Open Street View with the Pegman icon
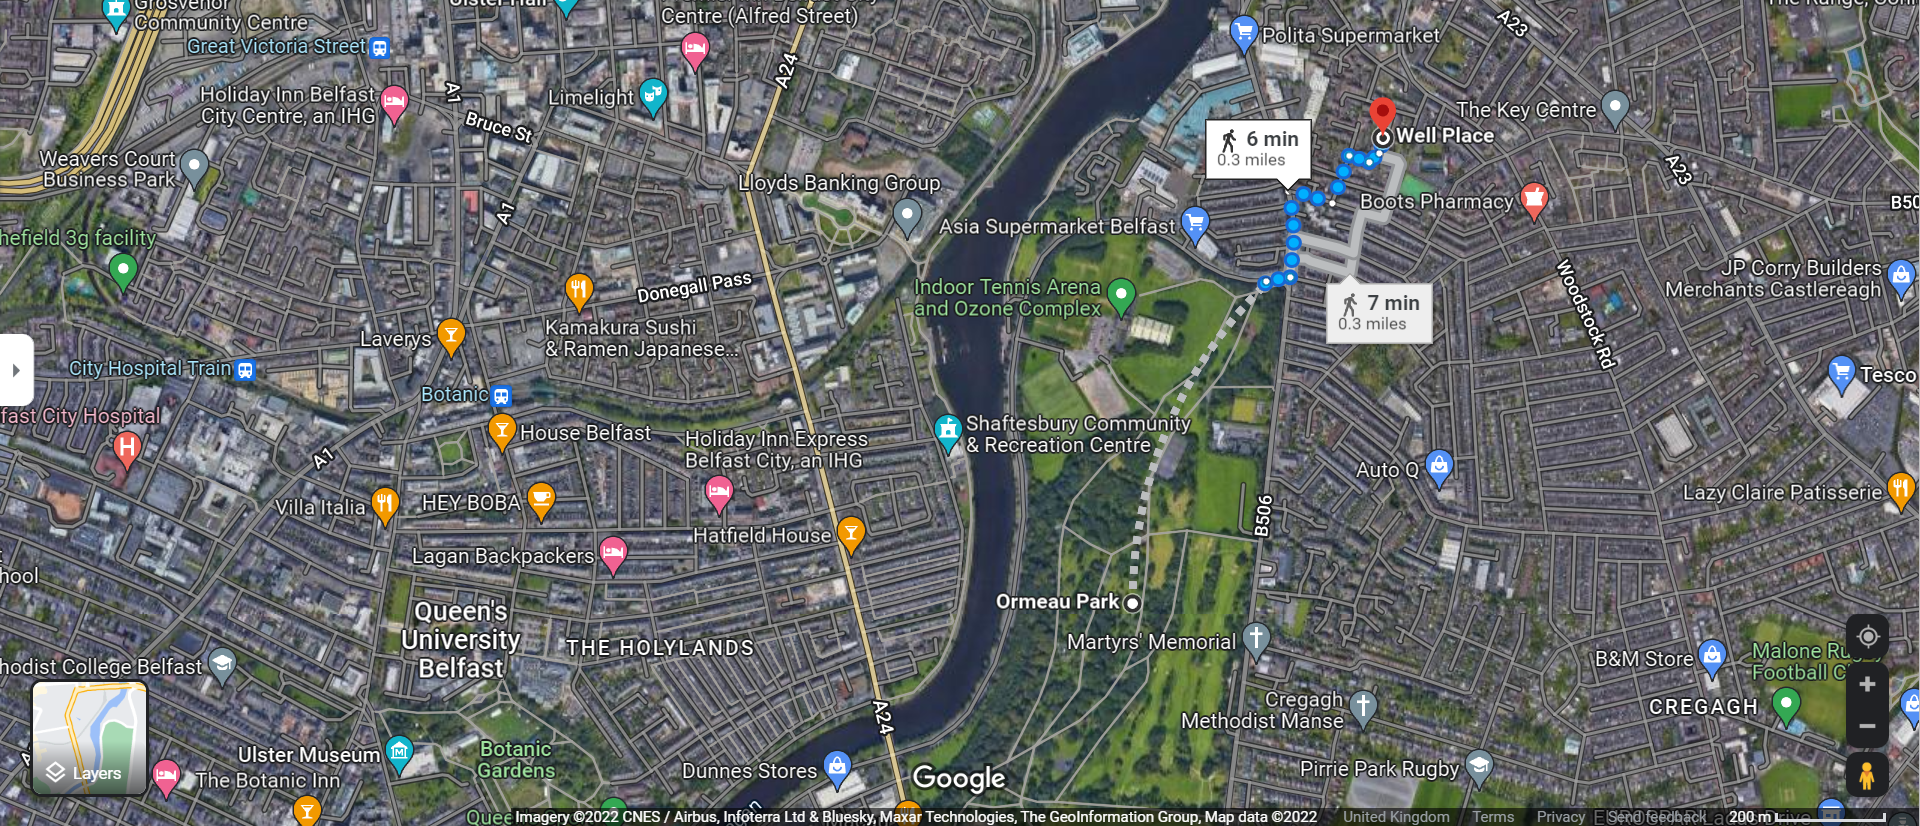 point(1867,775)
